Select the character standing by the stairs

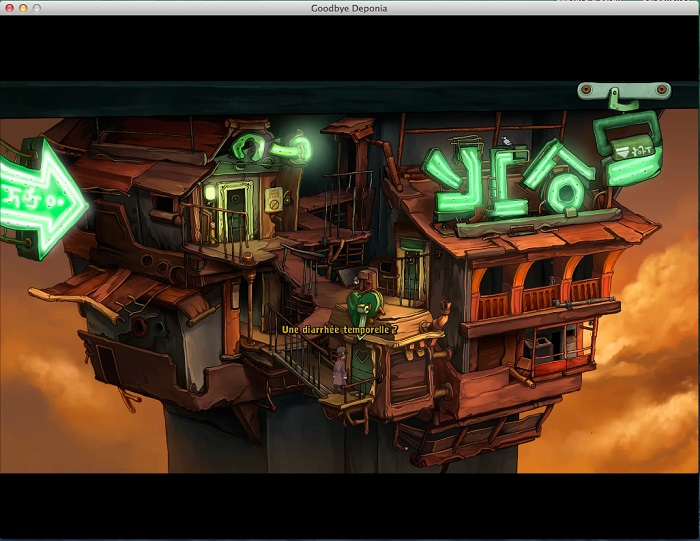341,368
